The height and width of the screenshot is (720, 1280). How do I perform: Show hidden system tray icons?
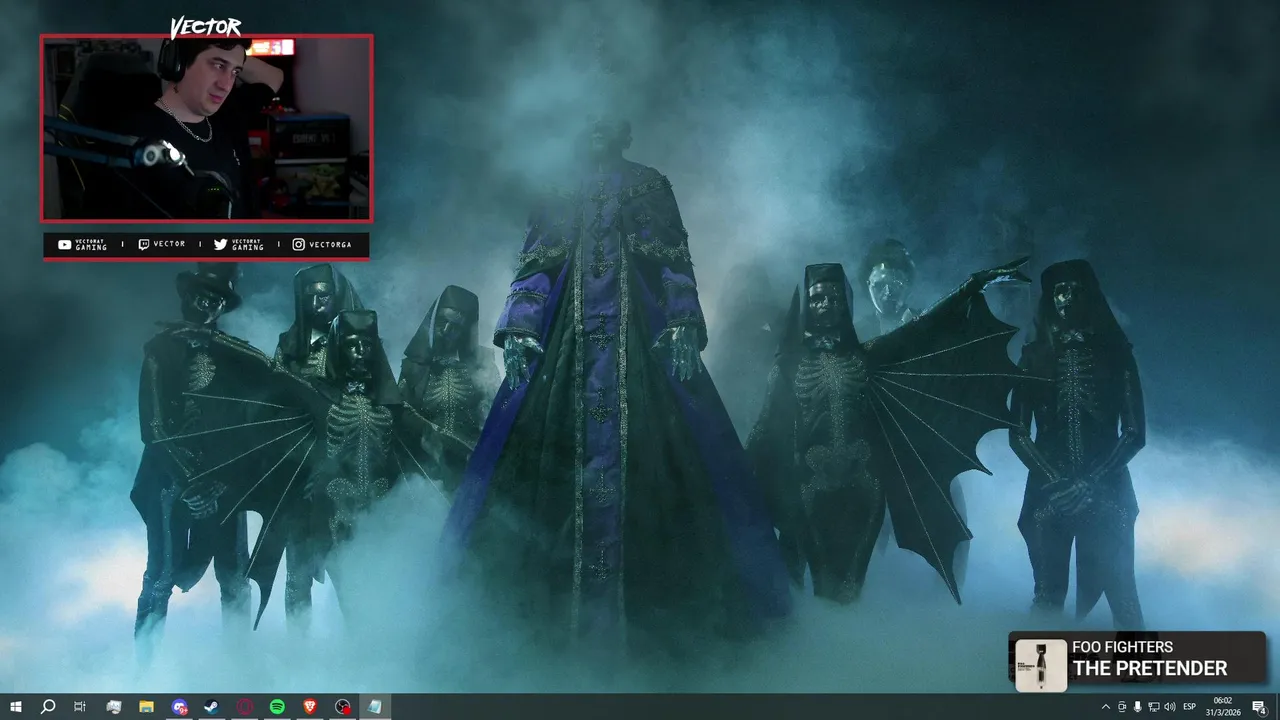[1105, 707]
